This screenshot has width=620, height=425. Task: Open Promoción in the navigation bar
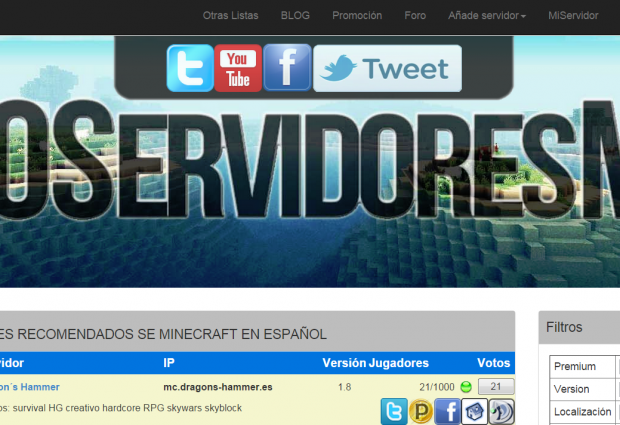[x=357, y=15]
